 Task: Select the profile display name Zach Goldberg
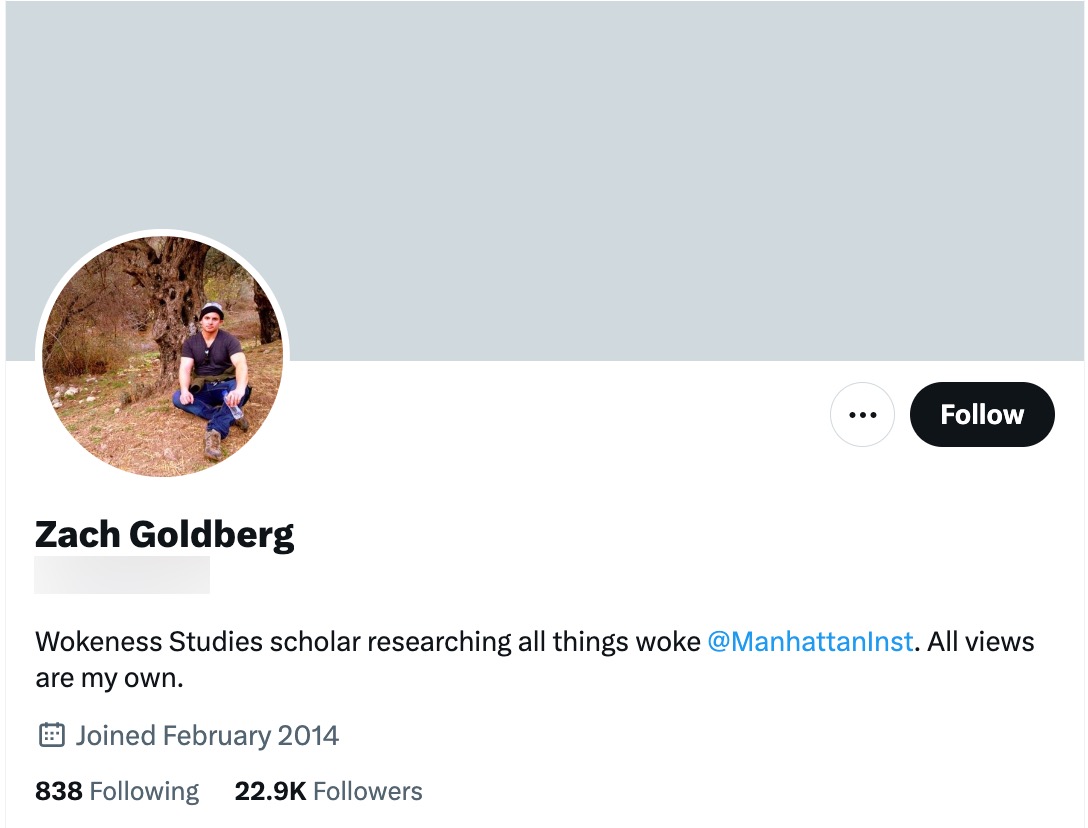tap(164, 534)
